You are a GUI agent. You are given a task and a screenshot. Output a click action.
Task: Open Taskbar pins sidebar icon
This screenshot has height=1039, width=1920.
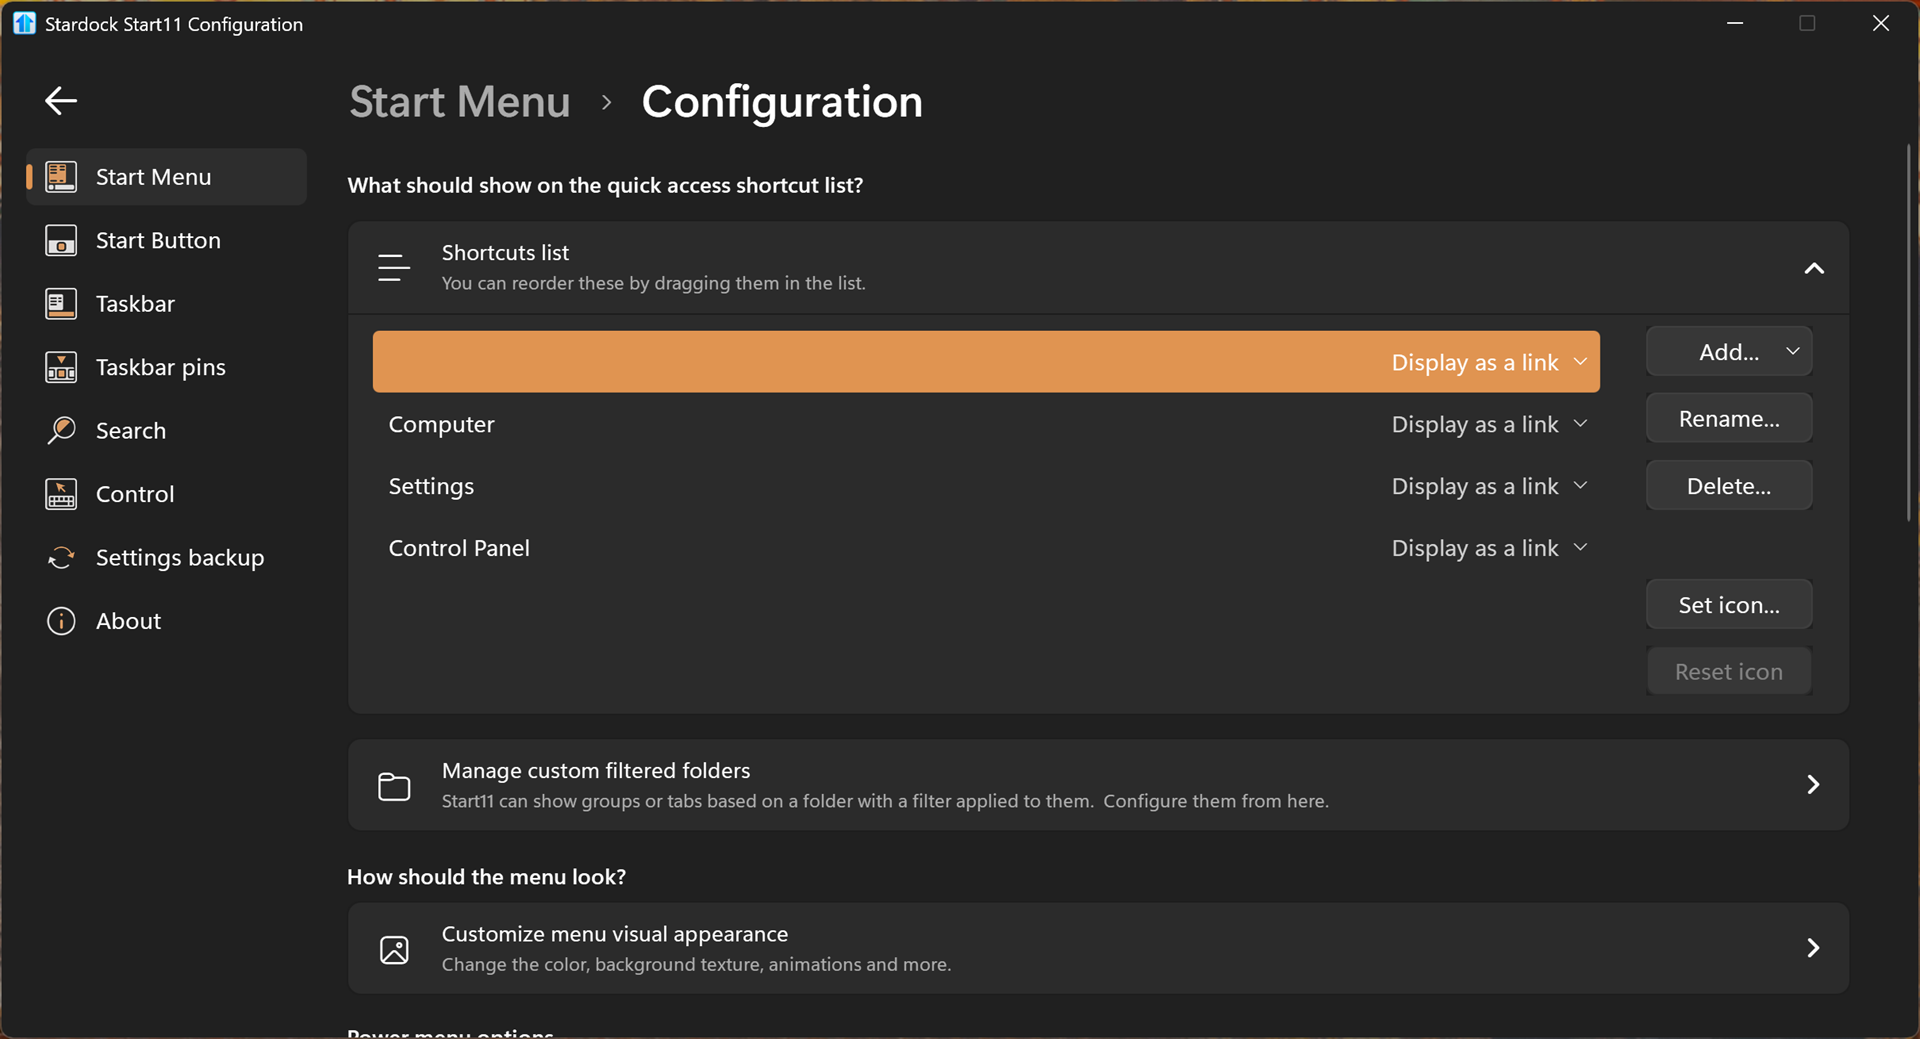pos(61,368)
